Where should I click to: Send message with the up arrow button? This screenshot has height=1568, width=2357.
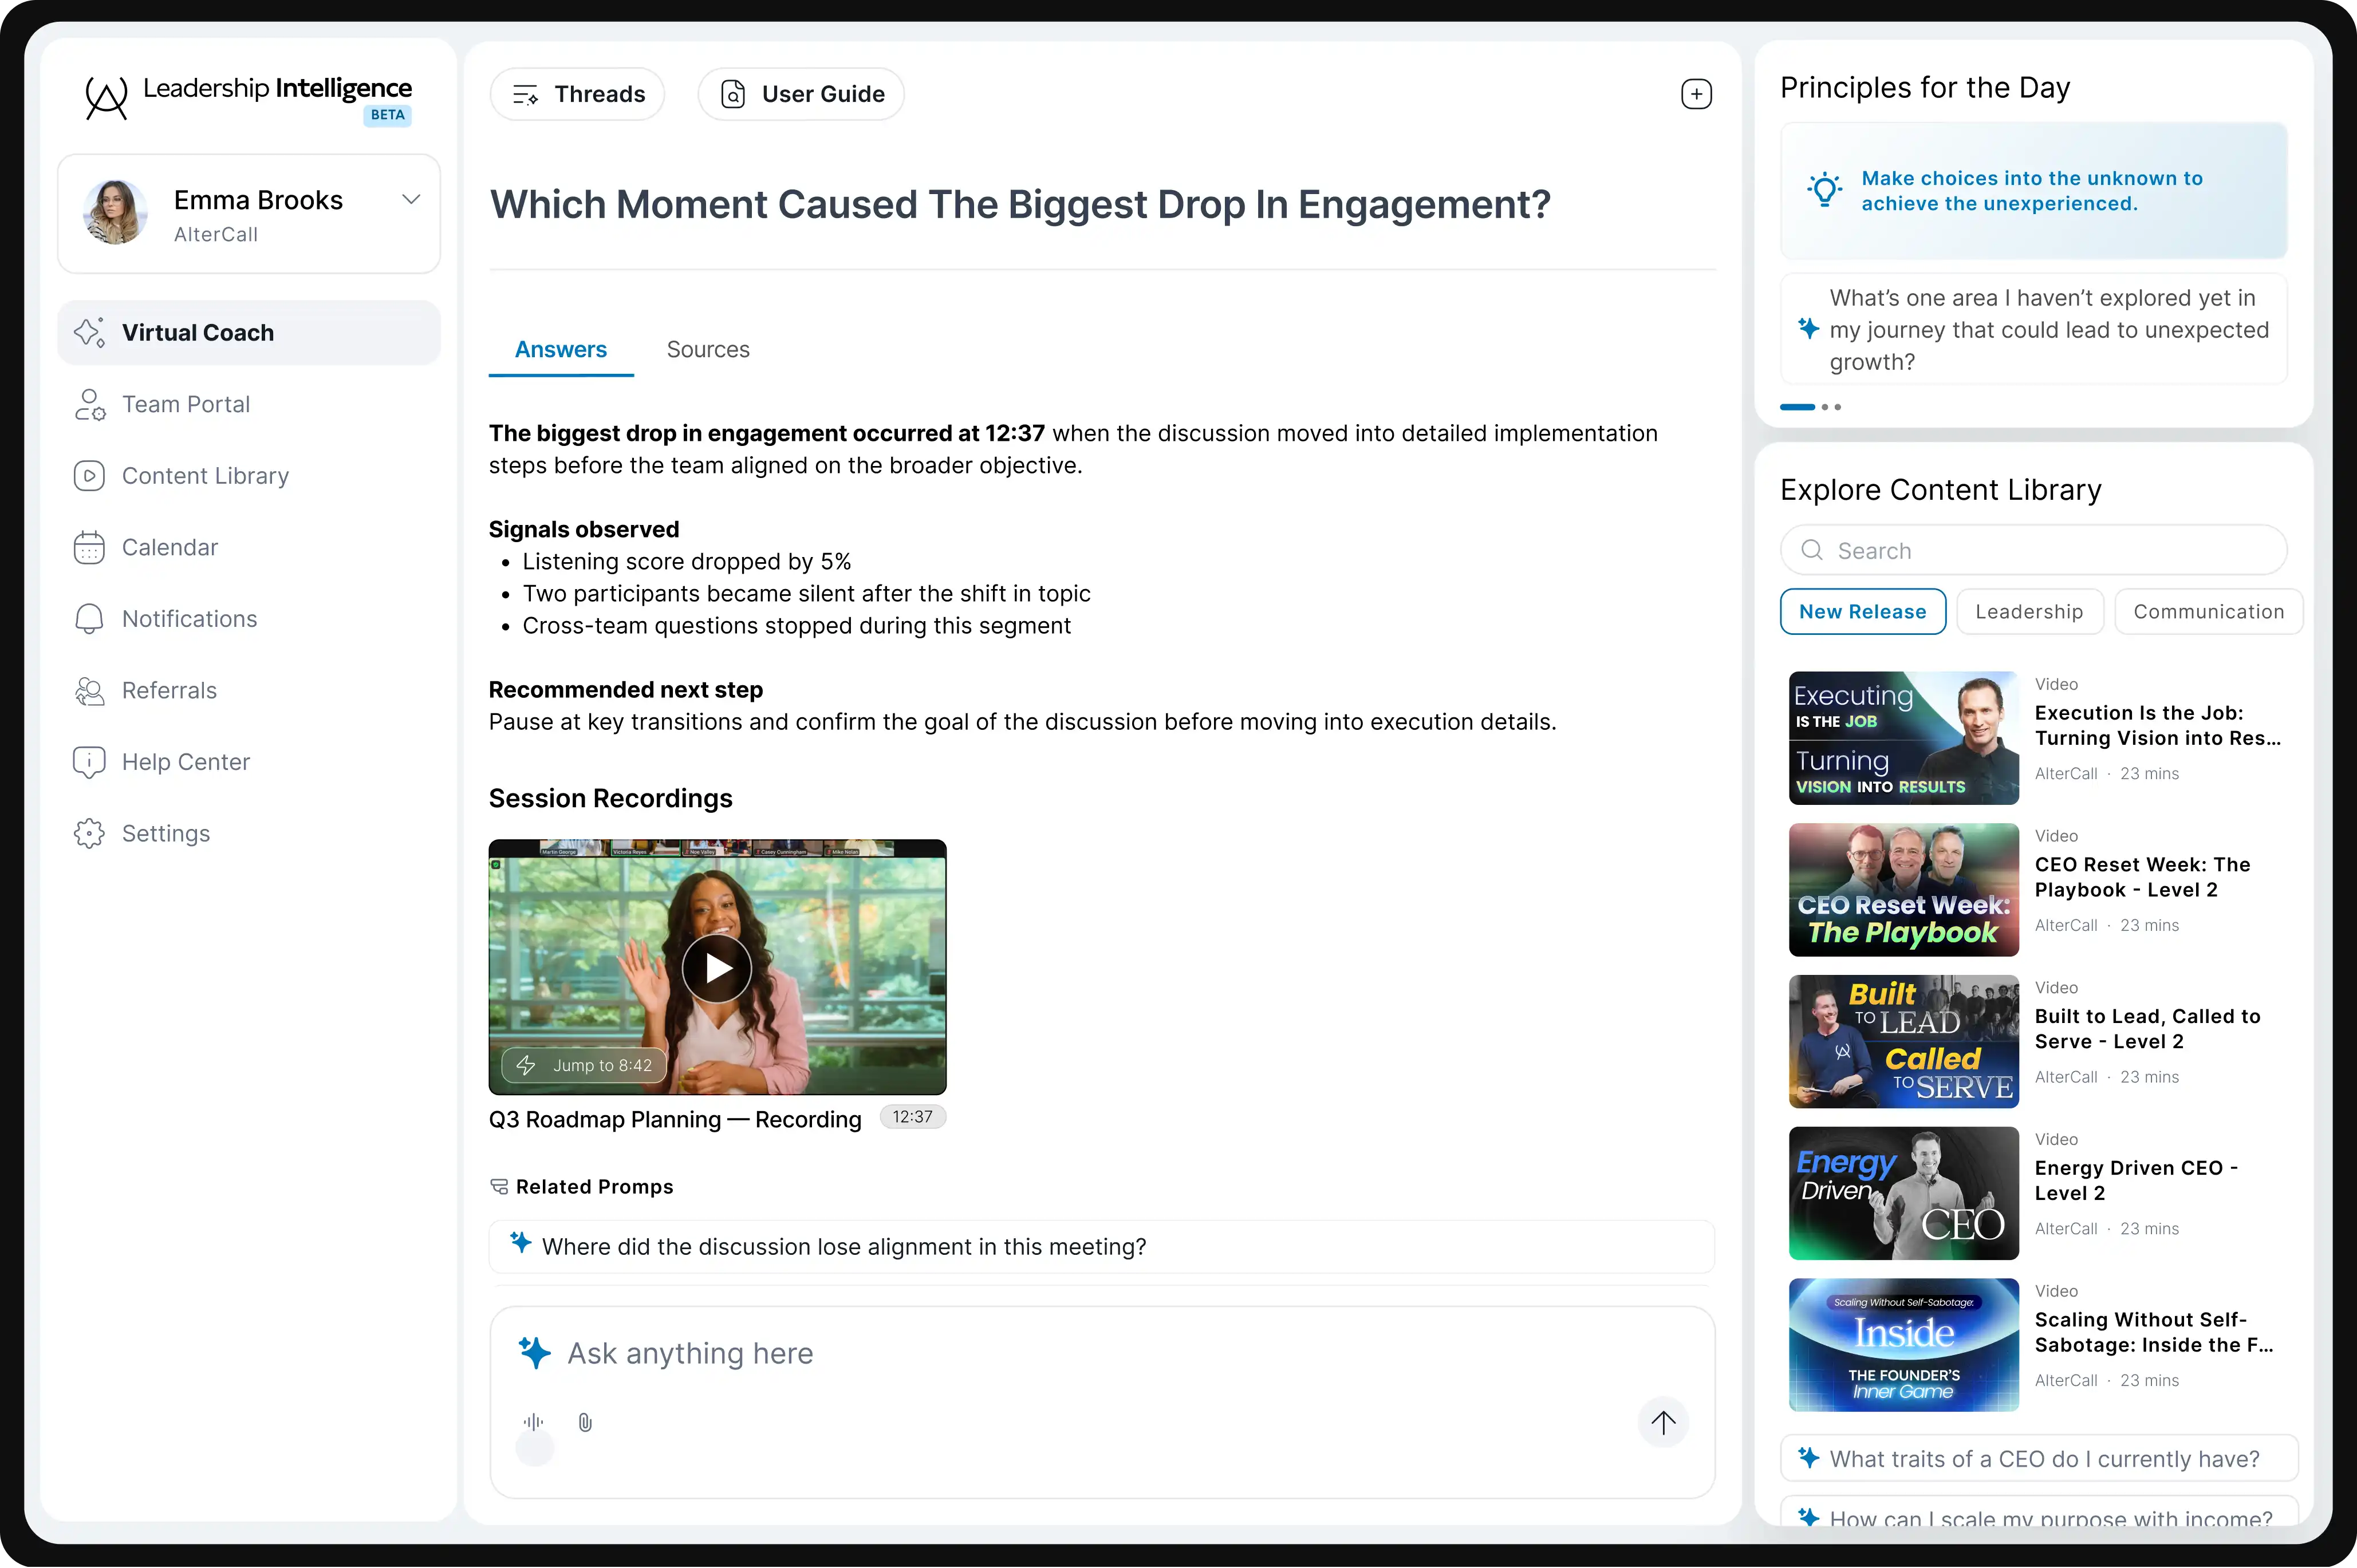tap(1663, 1422)
